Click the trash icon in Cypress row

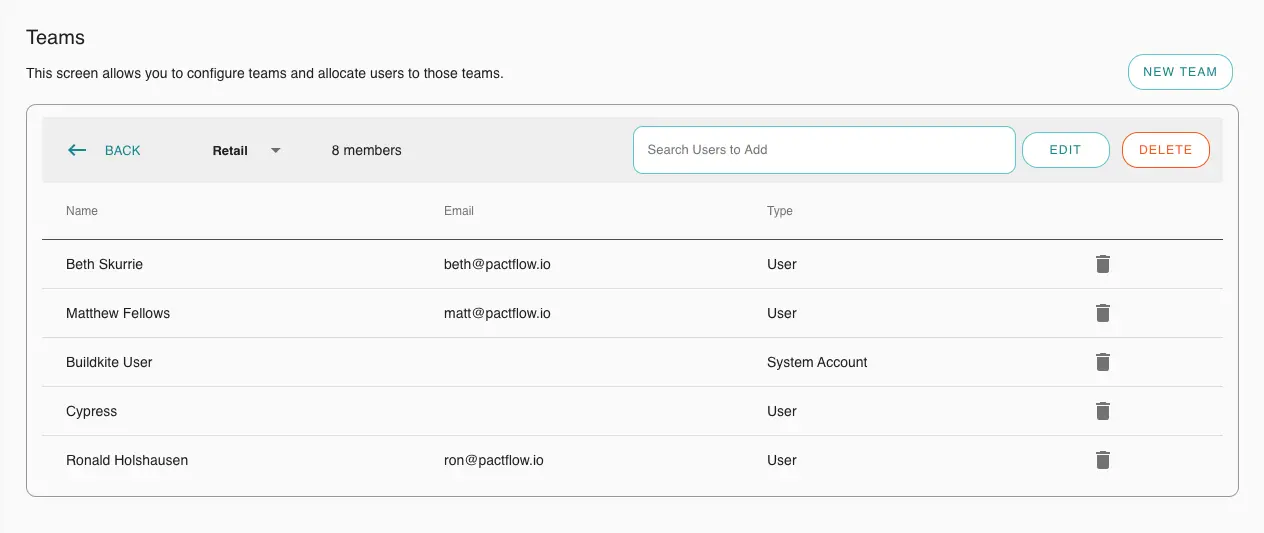tap(1102, 411)
